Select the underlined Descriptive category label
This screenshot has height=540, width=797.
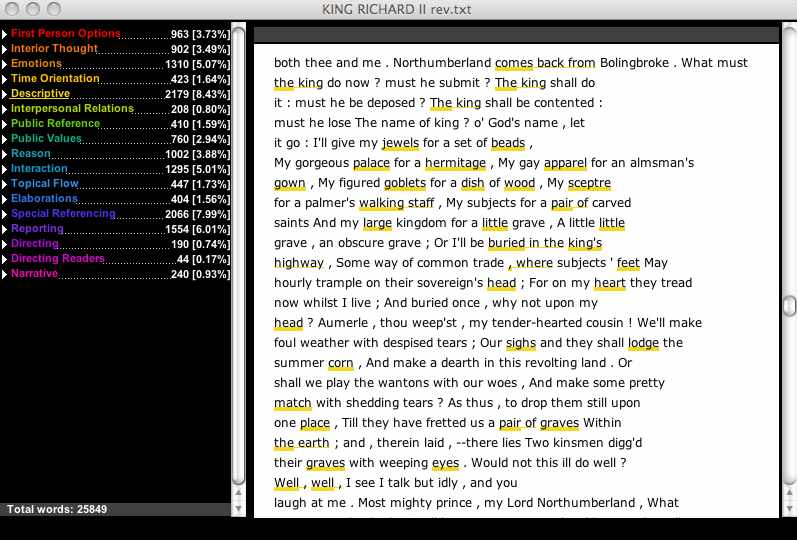click(40, 94)
